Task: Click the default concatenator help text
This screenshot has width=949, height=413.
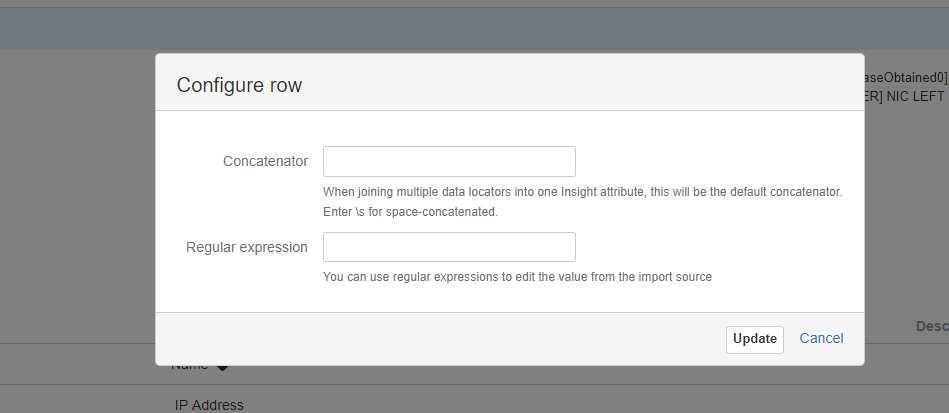Action: tap(582, 192)
